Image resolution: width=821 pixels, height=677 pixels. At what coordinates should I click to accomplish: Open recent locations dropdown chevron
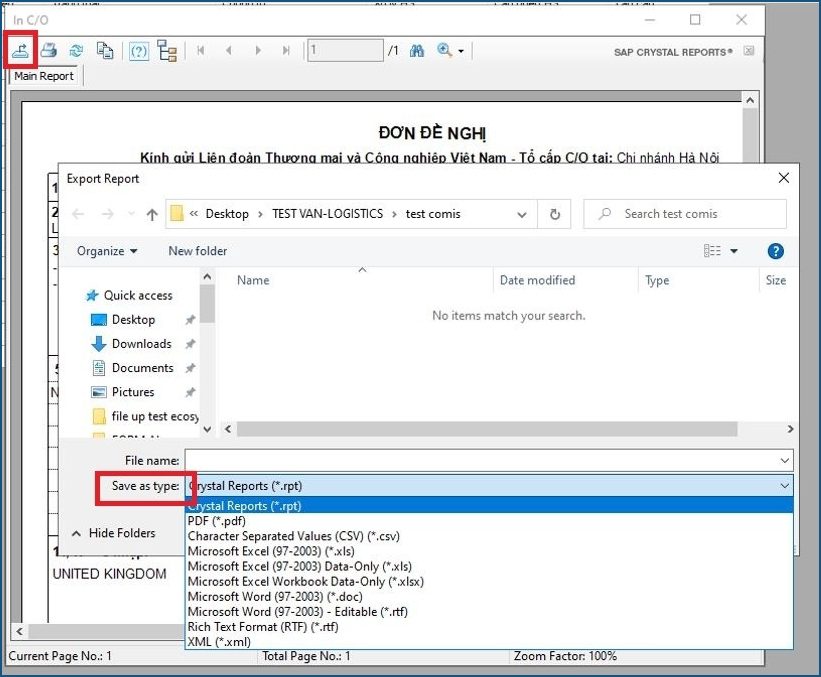click(x=131, y=214)
